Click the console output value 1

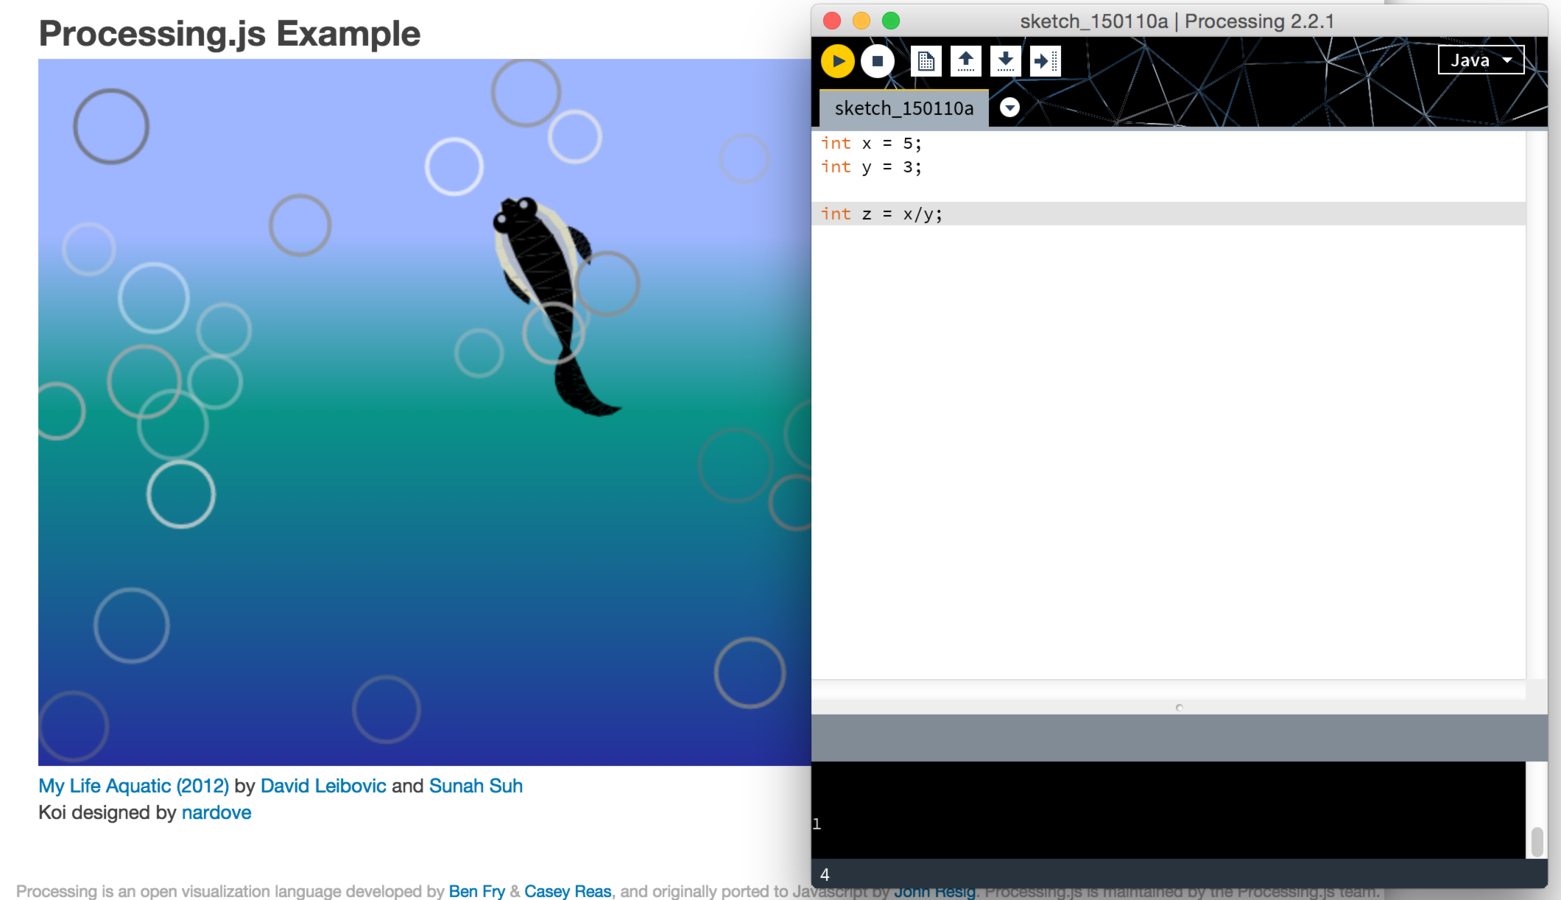click(x=817, y=824)
